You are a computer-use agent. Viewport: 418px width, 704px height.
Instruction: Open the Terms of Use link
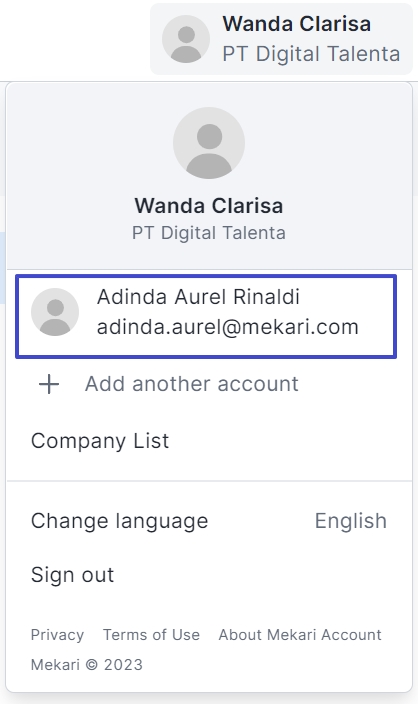point(151,635)
